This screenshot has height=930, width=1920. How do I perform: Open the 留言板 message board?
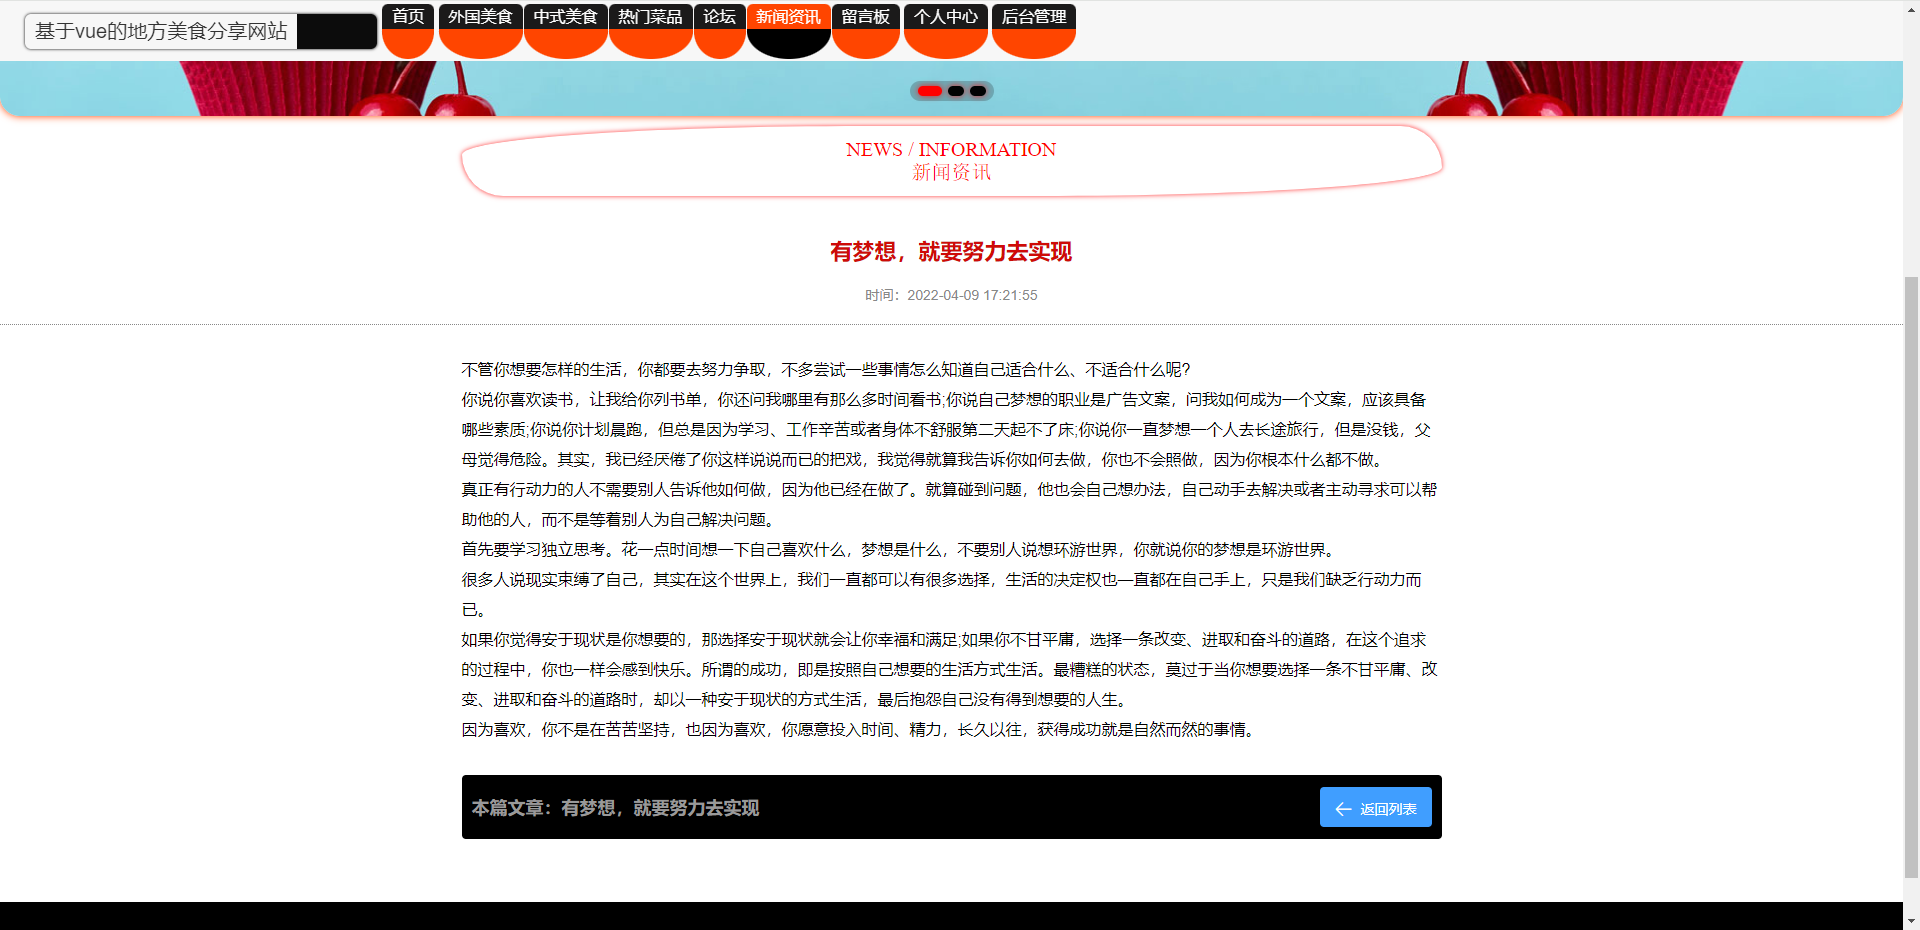[x=865, y=18]
